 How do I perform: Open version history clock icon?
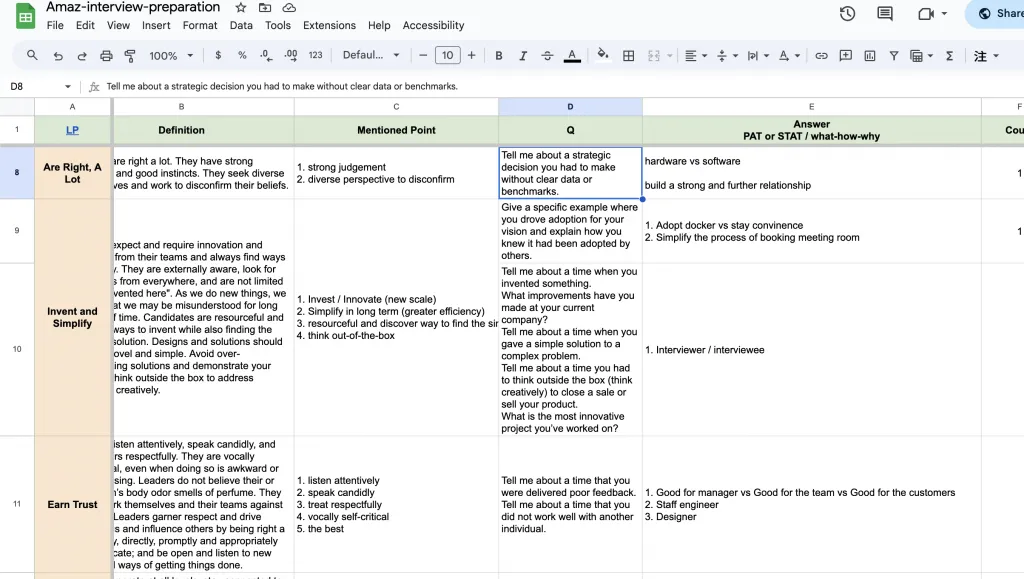[x=847, y=14]
